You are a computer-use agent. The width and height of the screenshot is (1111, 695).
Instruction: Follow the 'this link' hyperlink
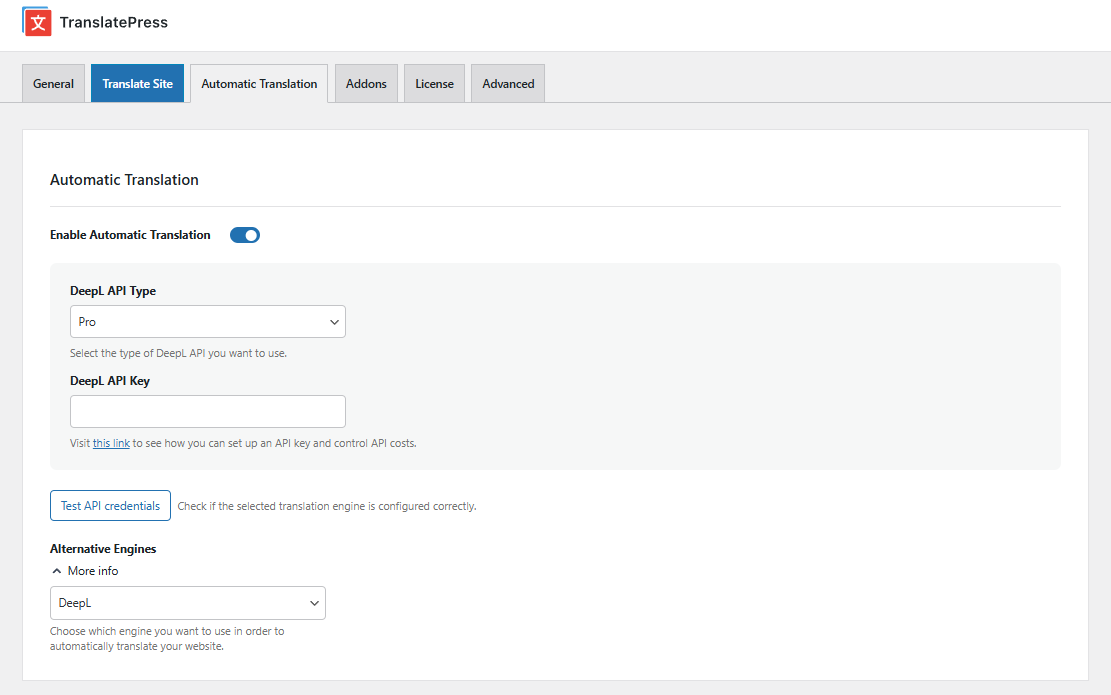[x=111, y=443]
